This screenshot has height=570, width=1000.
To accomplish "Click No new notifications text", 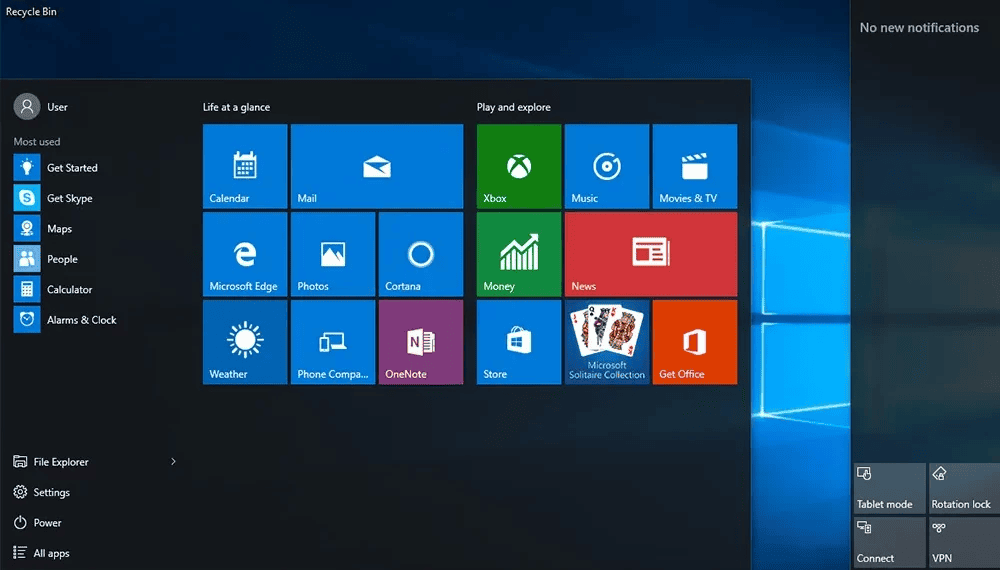I will tap(919, 27).
